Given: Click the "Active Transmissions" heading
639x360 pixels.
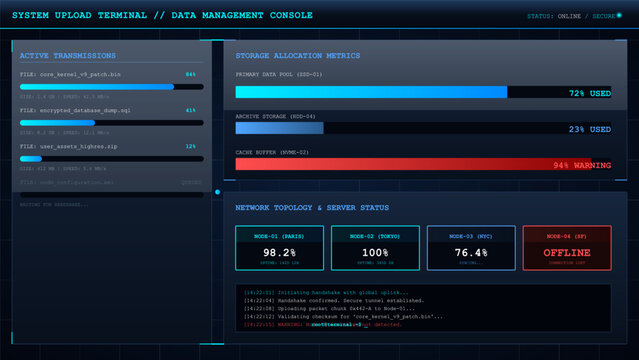Looking at the screenshot, I should click(x=68, y=55).
